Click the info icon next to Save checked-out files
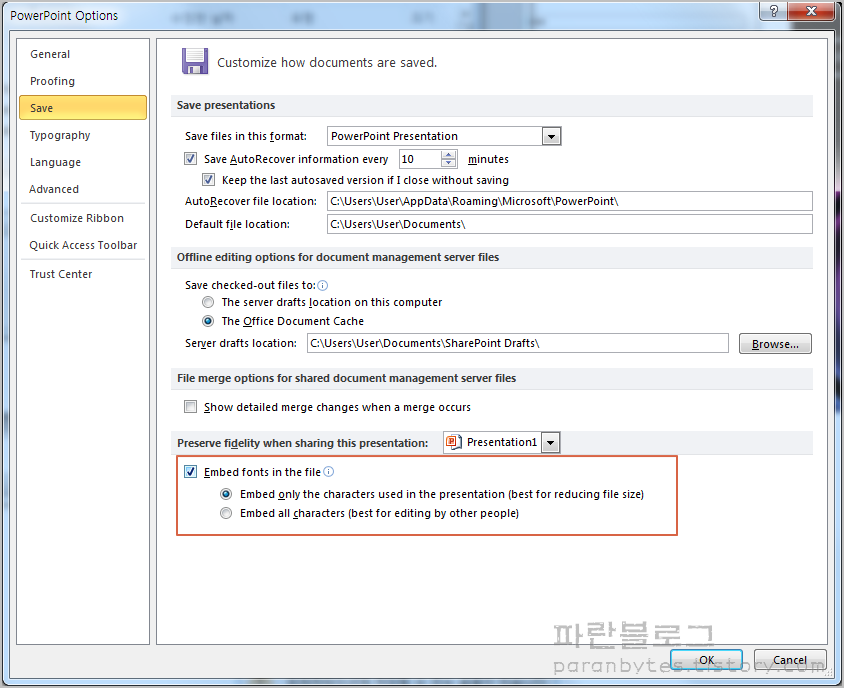Image resolution: width=844 pixels, height=688 pixels. pos(322,285)
